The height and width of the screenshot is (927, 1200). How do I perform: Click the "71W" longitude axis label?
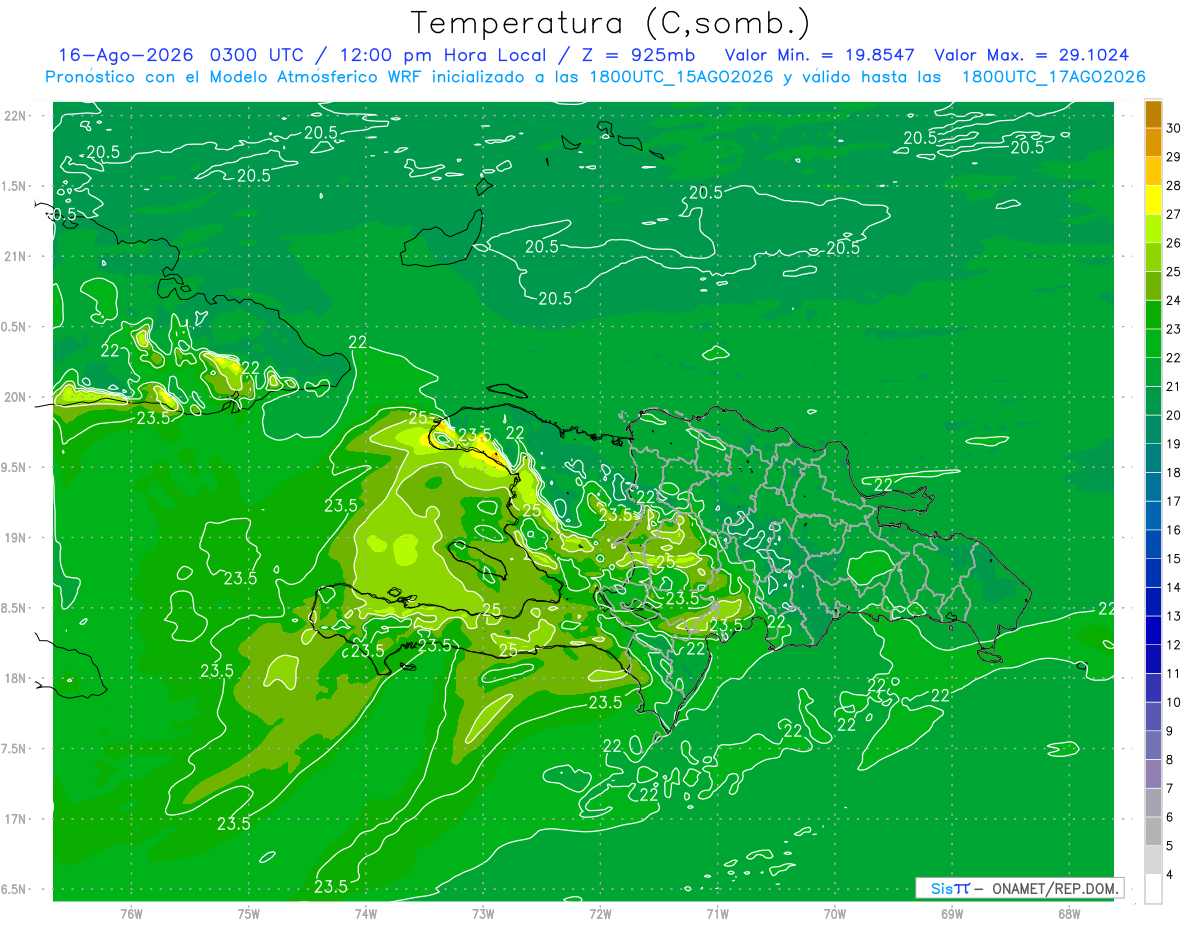coord(717,915)
